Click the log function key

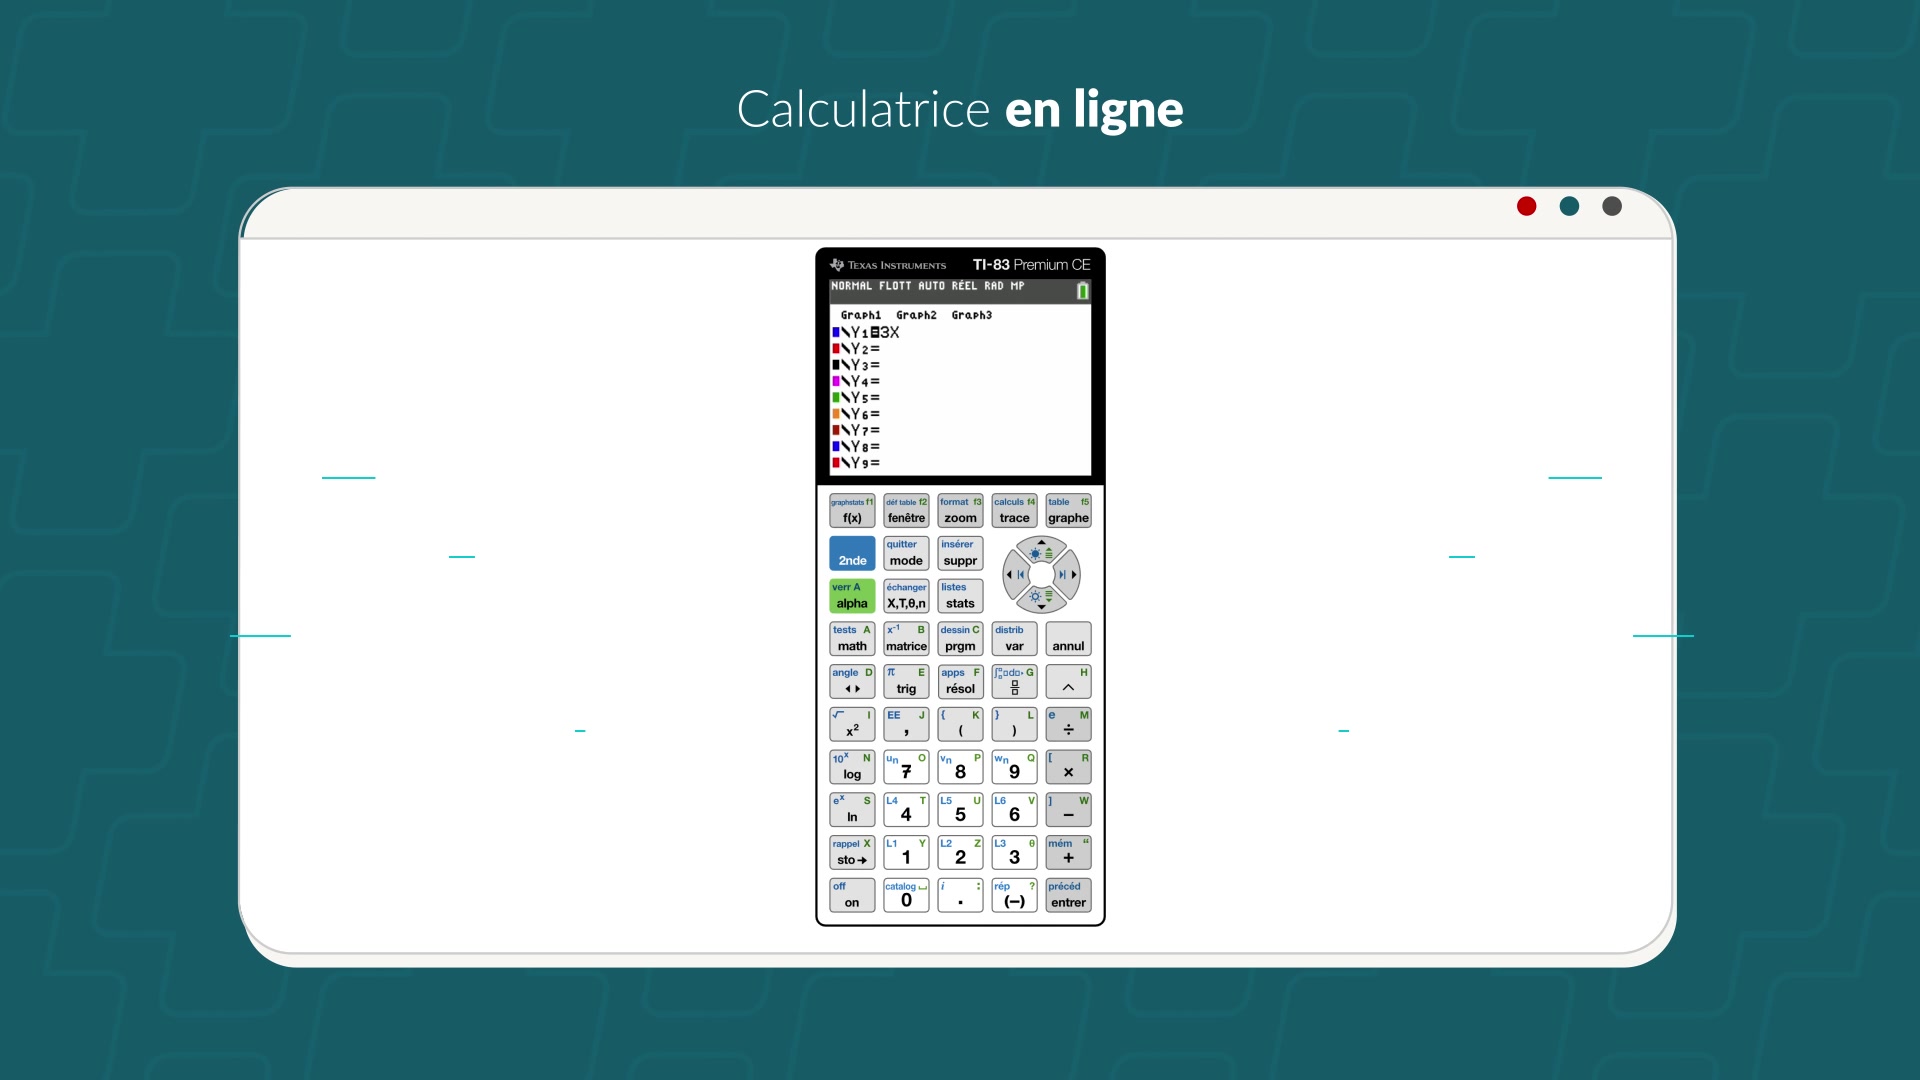point(852,771)
